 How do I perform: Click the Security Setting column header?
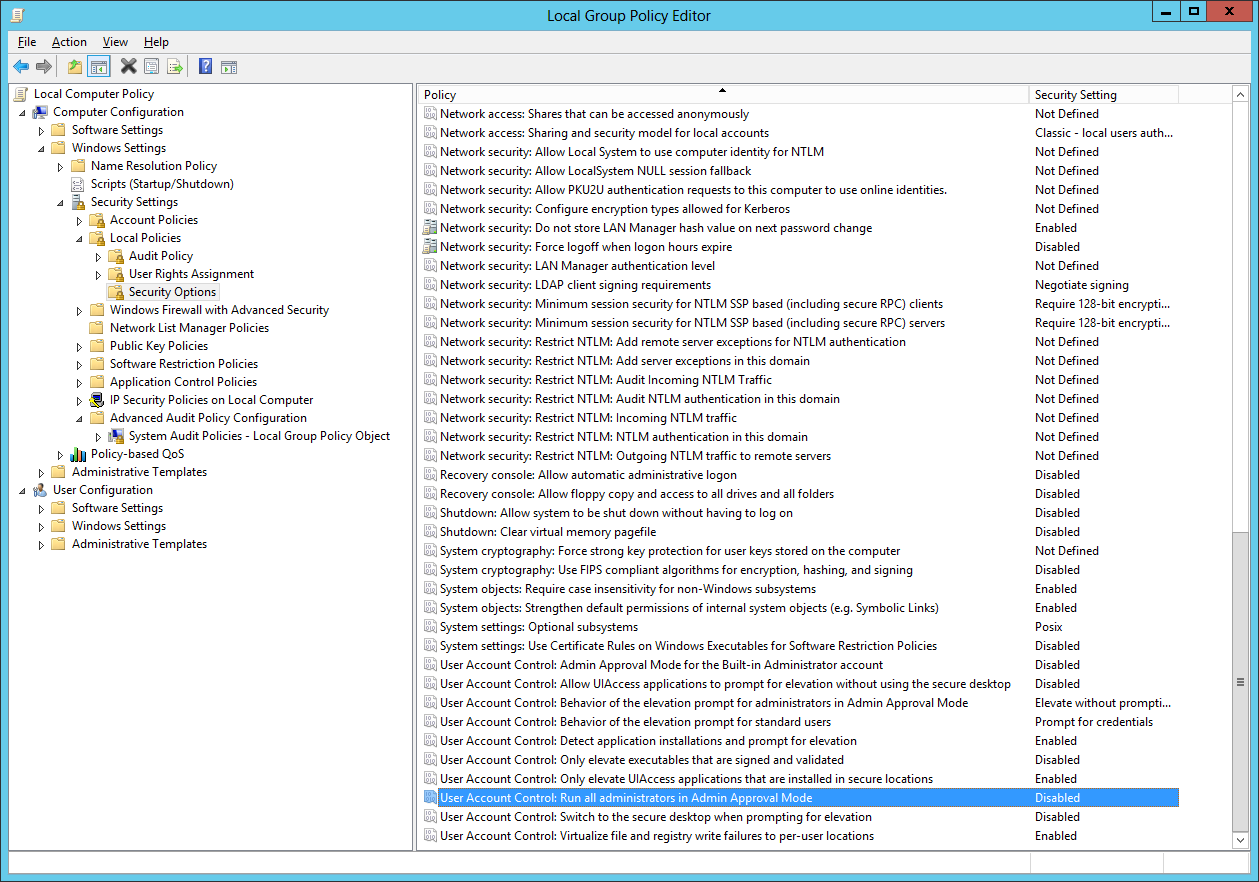[x=1100, y=95]
